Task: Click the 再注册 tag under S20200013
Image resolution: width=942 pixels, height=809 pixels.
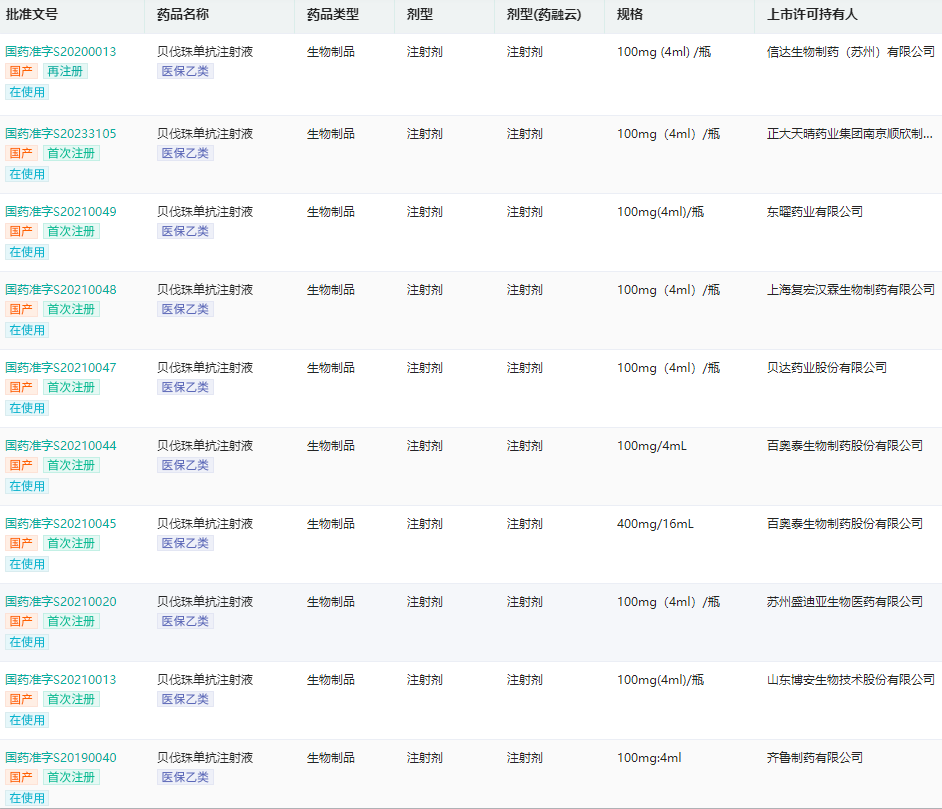Action: [x=65, y=71]
